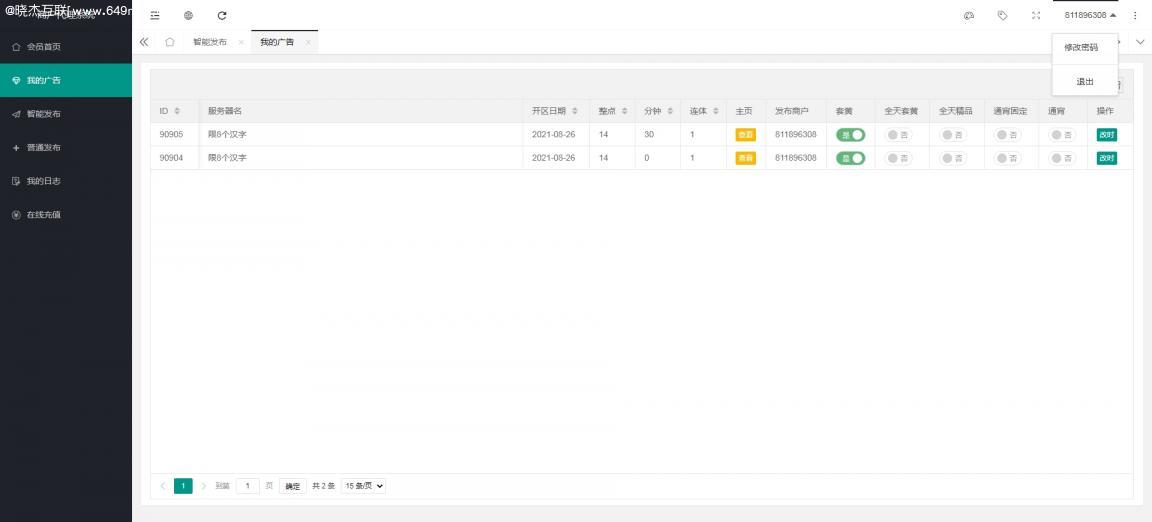Viewport: 1152px width, 522px height.
Task: Go to the home tab icon
Action: 170,42
